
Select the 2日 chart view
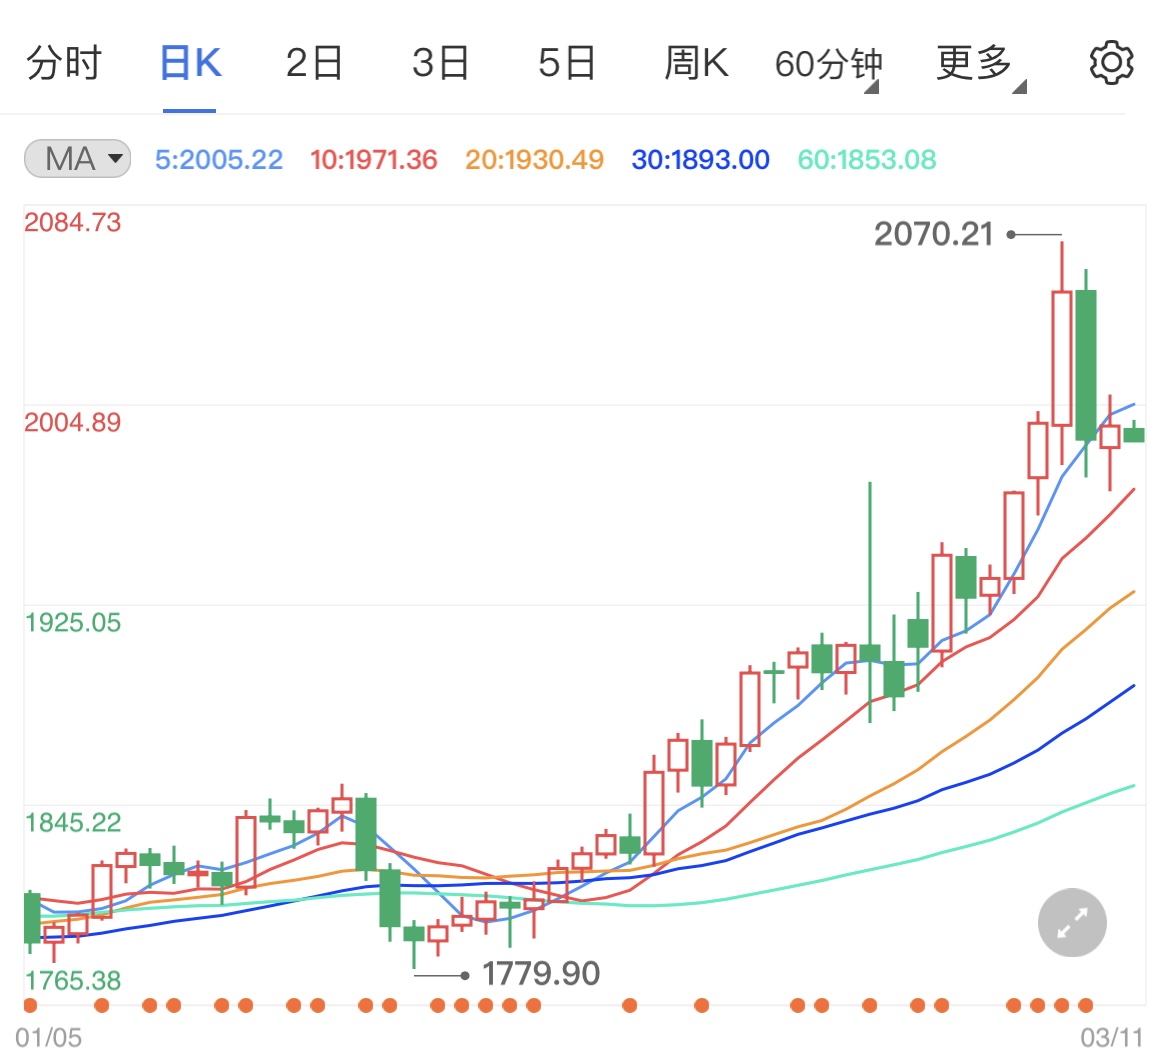click(314, 61)
